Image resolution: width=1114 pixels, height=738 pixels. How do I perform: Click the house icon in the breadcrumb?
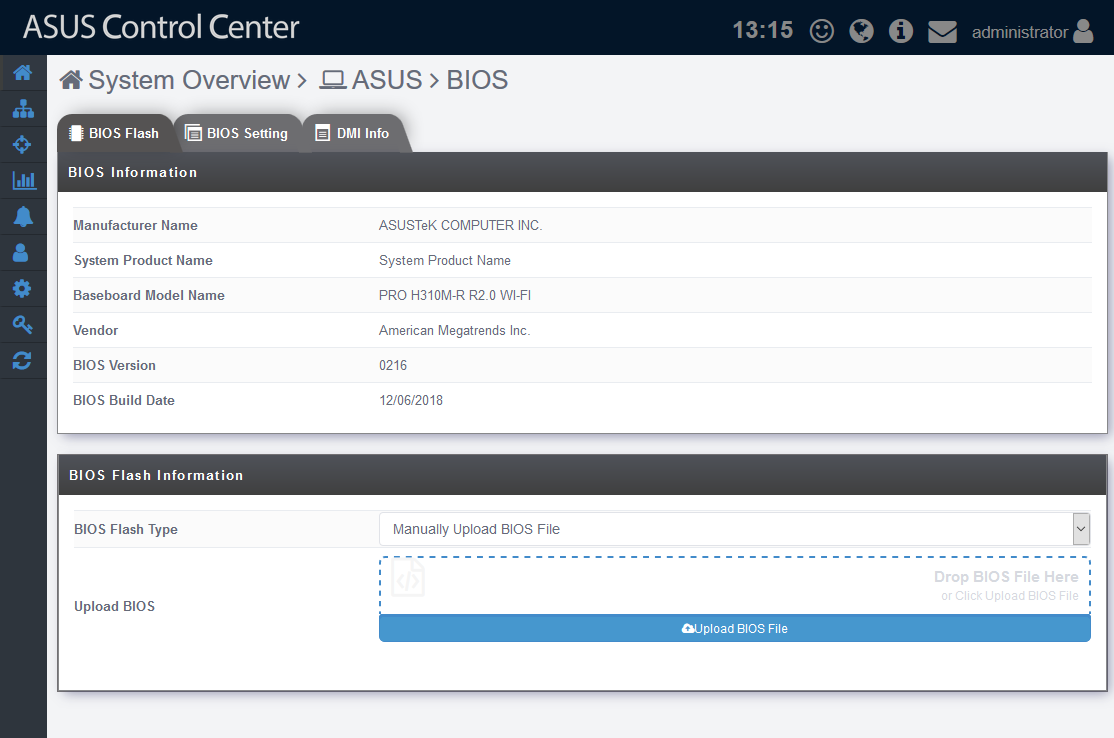point(71,80)
